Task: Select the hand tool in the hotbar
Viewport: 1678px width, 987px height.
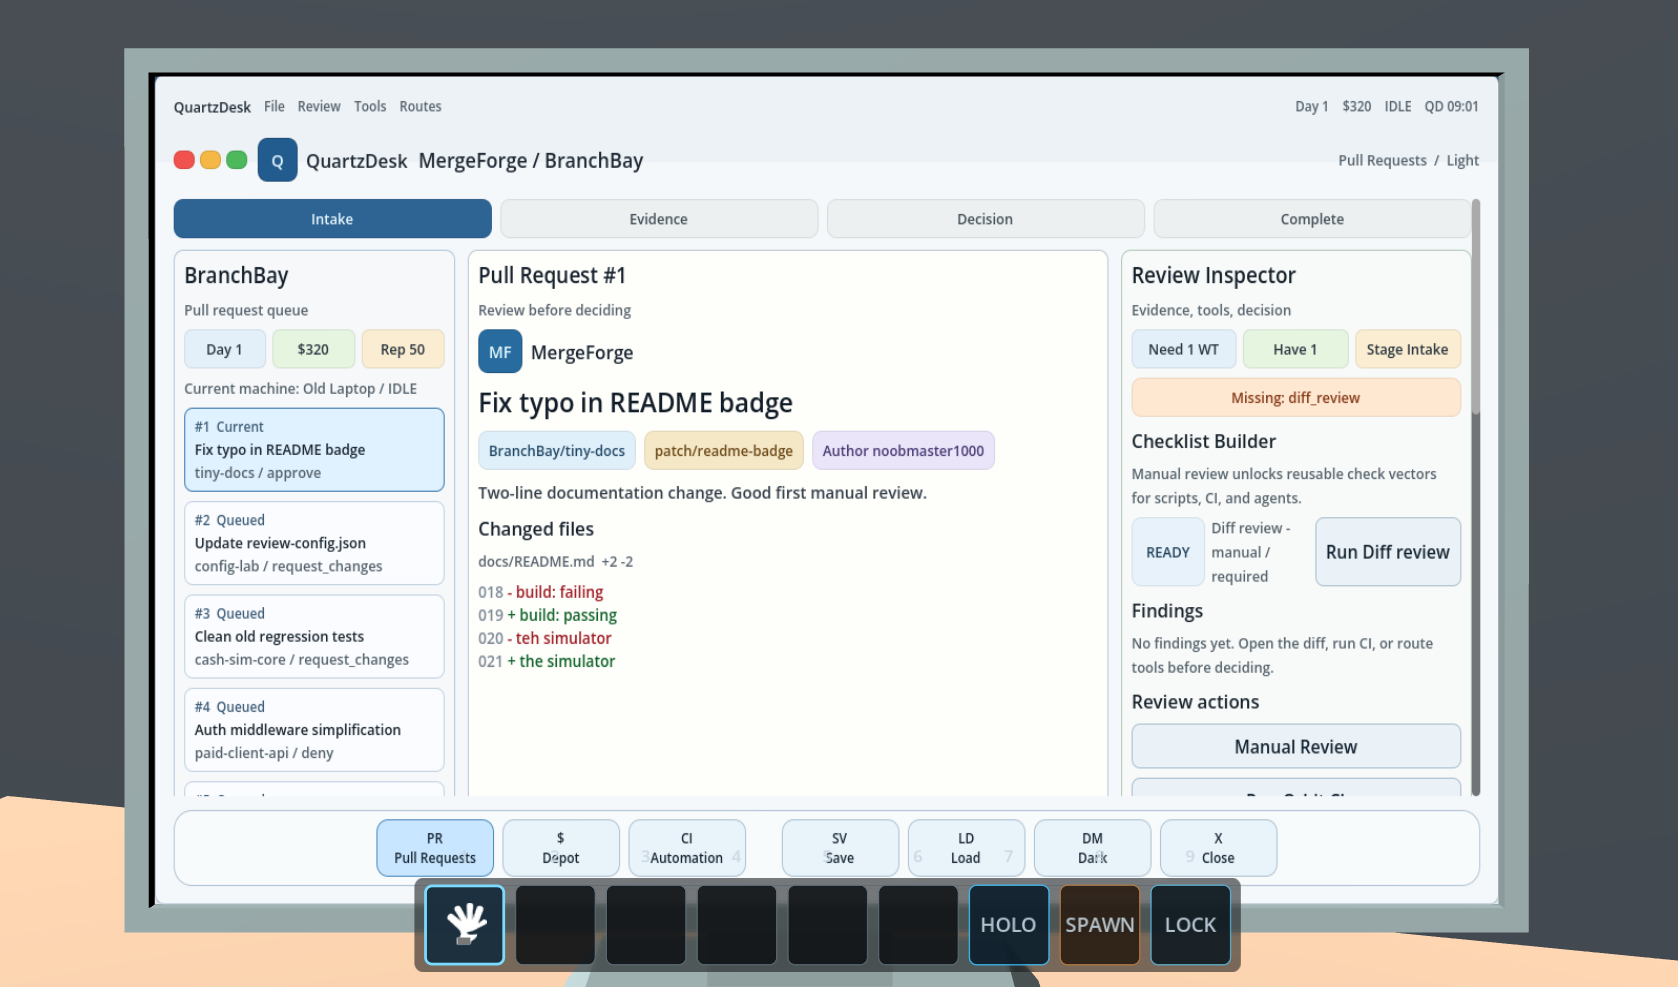Action: [465, 925]
